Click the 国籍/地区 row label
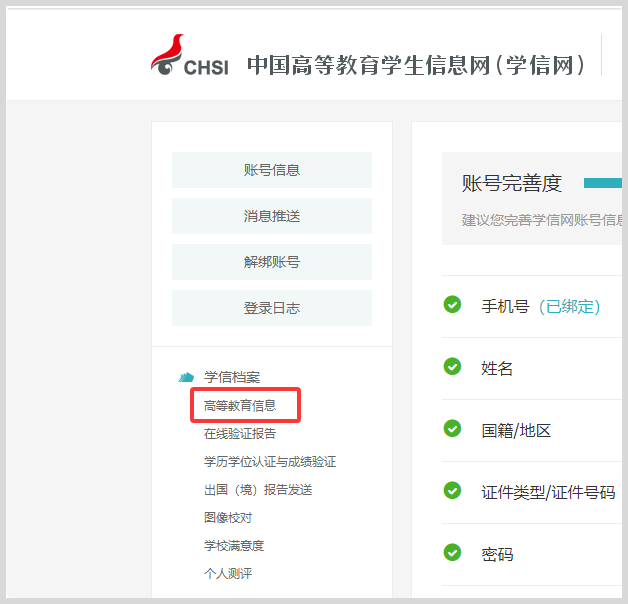628x604 pixels. click(516, 431)
